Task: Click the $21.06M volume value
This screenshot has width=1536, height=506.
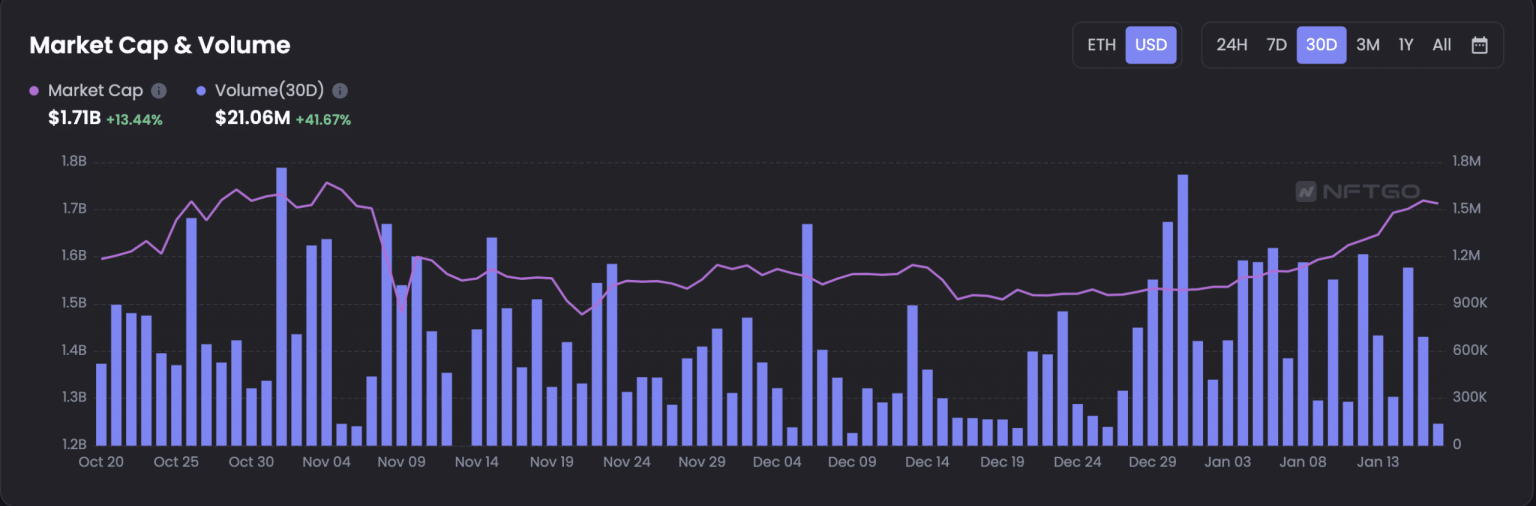Action: pos(252,119)
